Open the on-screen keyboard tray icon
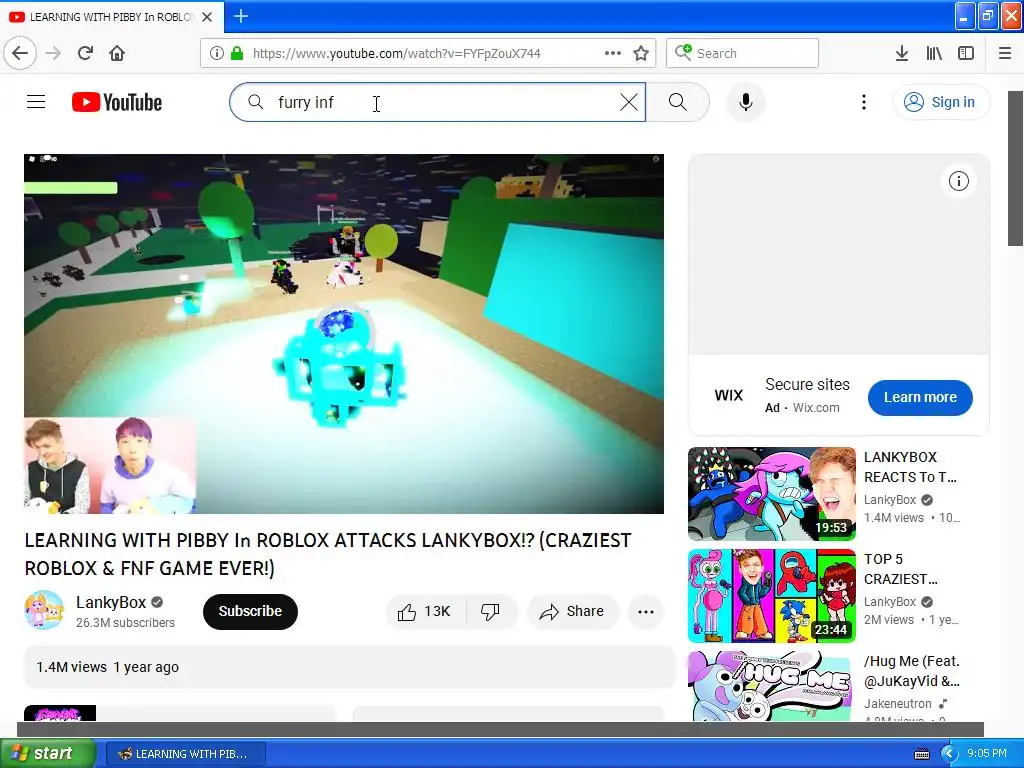 (x=921, y=754)
